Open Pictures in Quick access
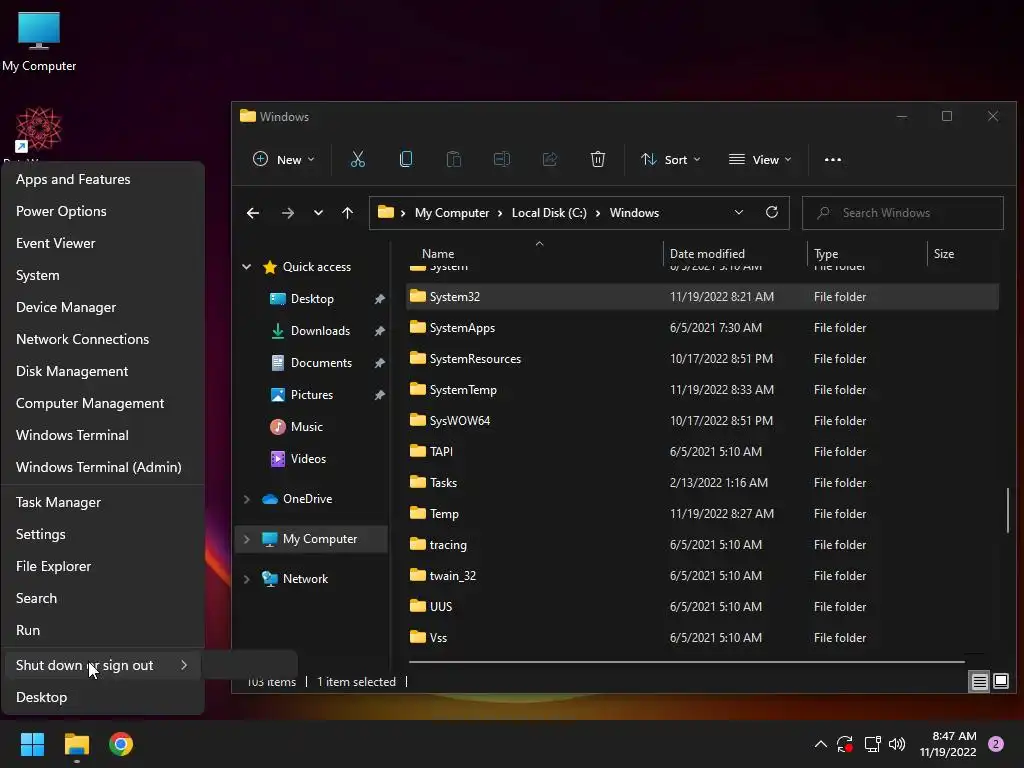 [302, 395]
